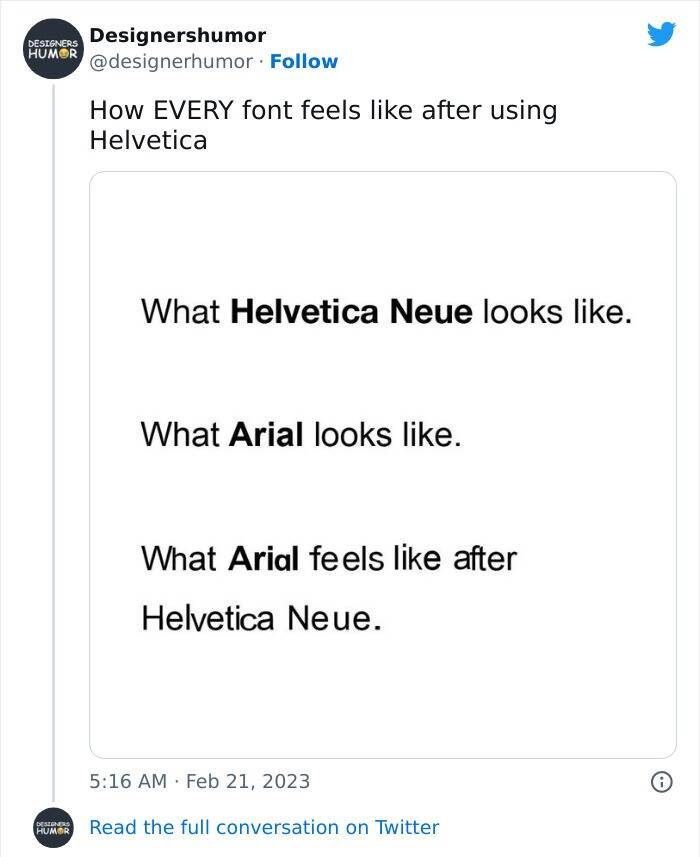Click the unevenly spaced "Helvetica Neue." last line
Viewport: 700px width, 857px height.
tap(261, 618)
